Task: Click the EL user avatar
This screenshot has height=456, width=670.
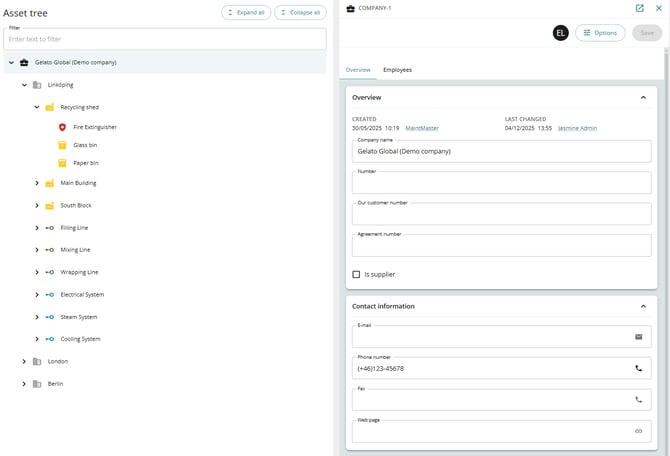Action: pos(561,33)
